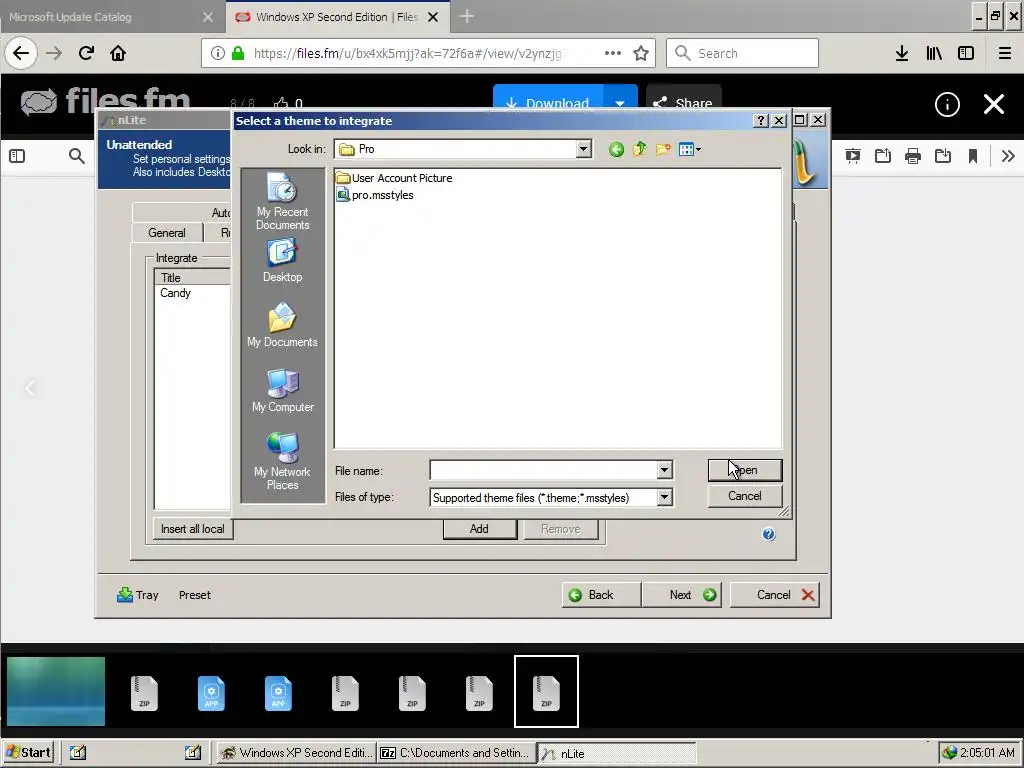The image size is (1024, 768).
Task: Click Insert all local in nLite
Action: point(193,529)
